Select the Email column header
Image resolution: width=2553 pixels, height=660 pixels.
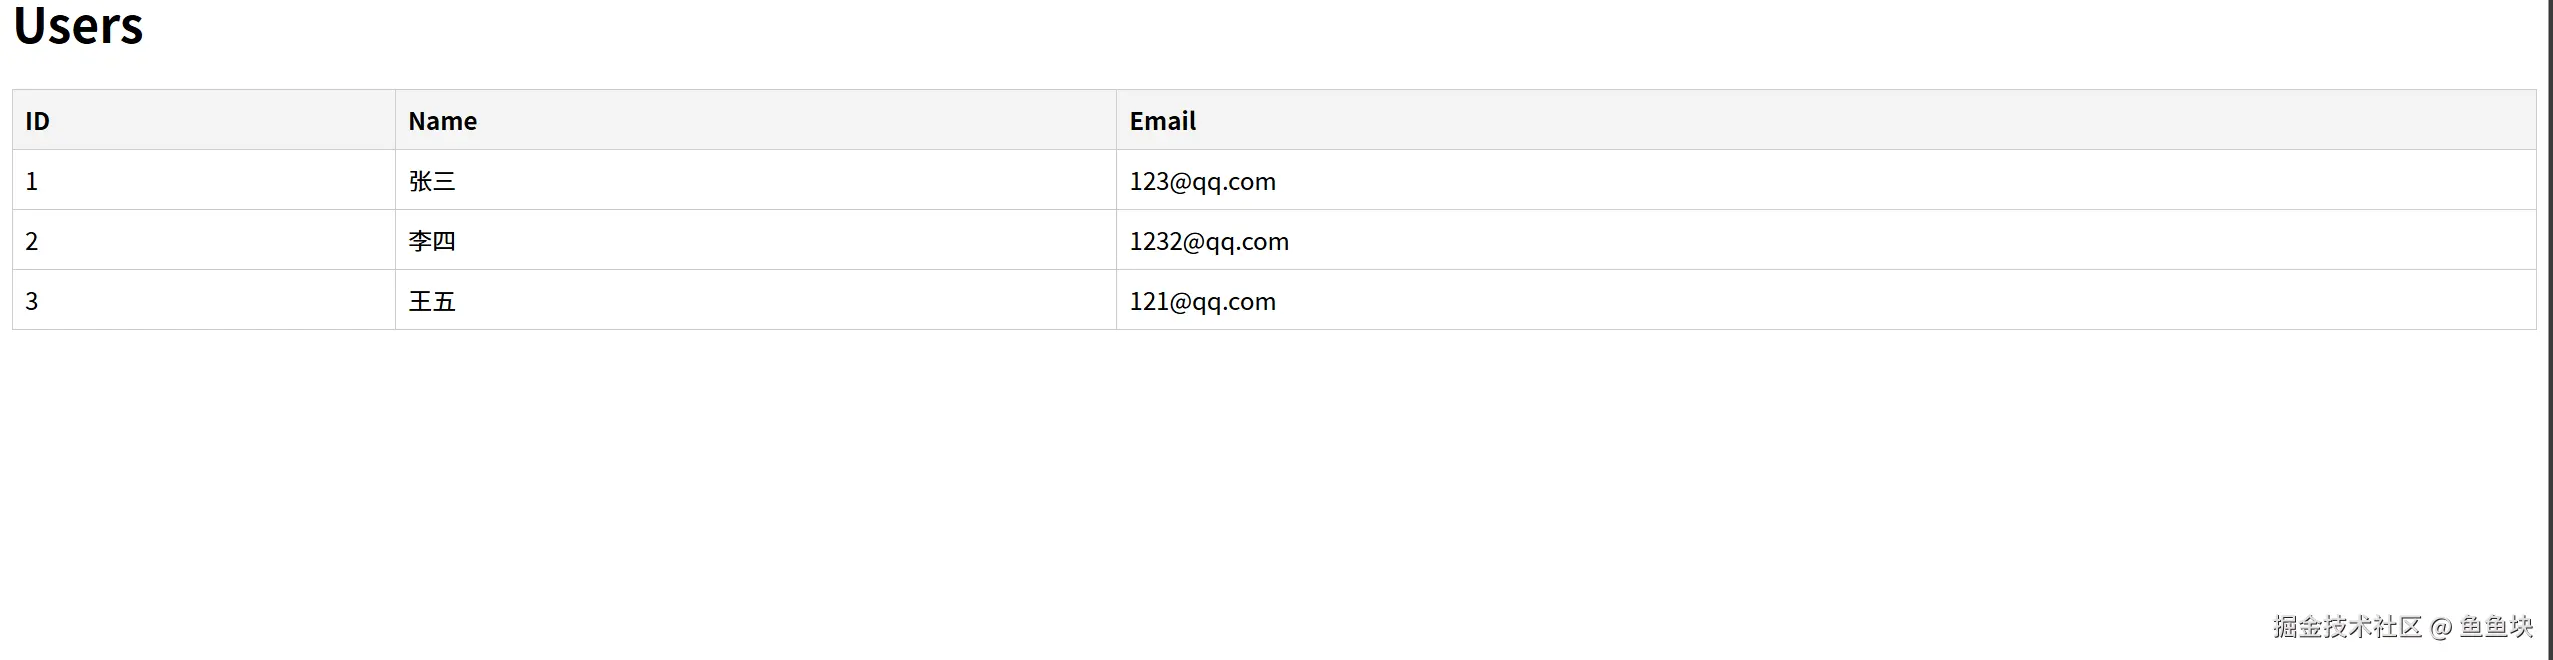(1162, 121)
